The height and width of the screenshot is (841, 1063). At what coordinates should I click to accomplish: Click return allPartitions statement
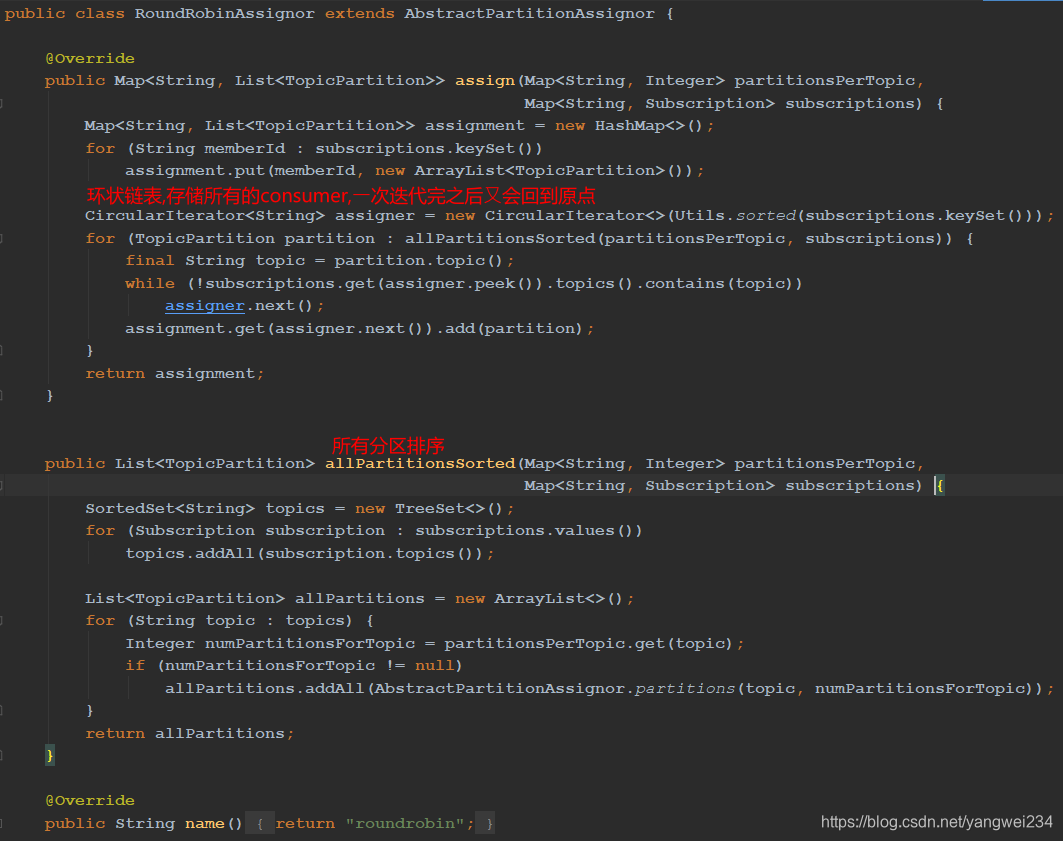189,733
